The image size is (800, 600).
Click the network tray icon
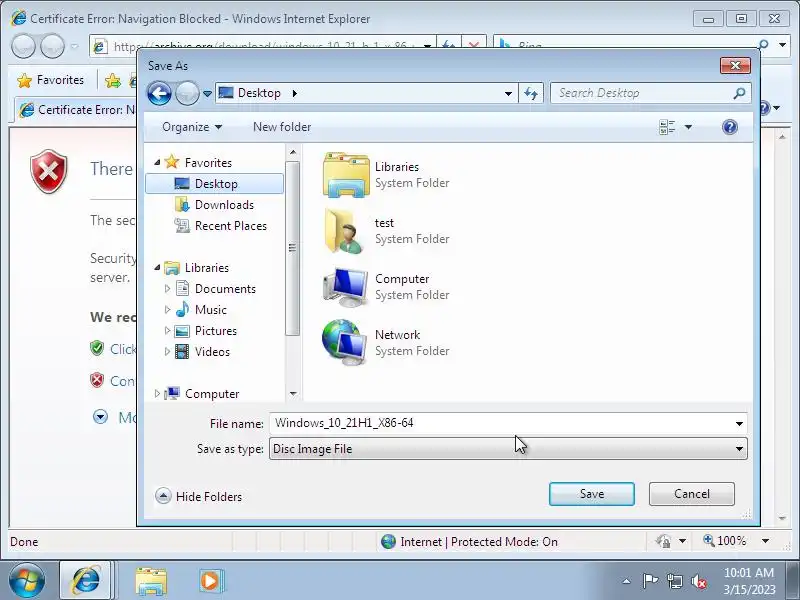(x=674, y=581)
